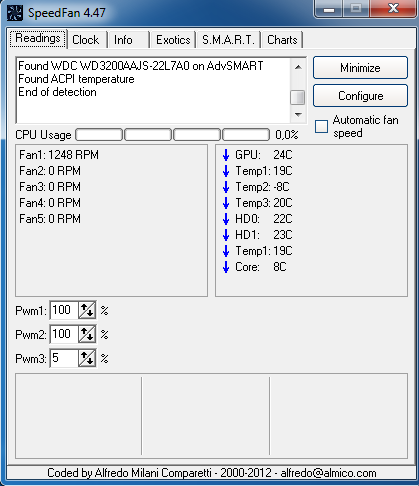This screenshot has width=419, height=486.
Task: Click the arrow icon next to Temp1: 19C above Core
Action: click(x=226, y=251)
